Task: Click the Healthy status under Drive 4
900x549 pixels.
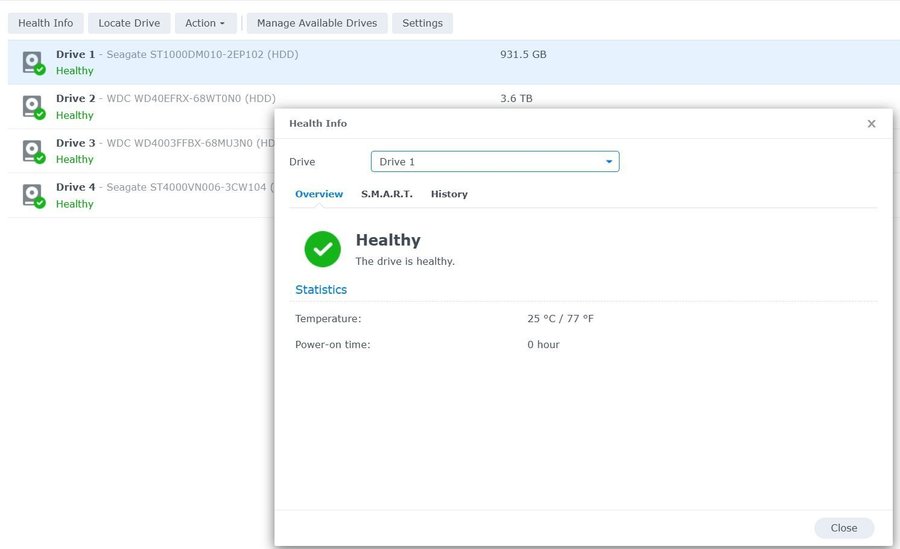Action: [75, 204]
